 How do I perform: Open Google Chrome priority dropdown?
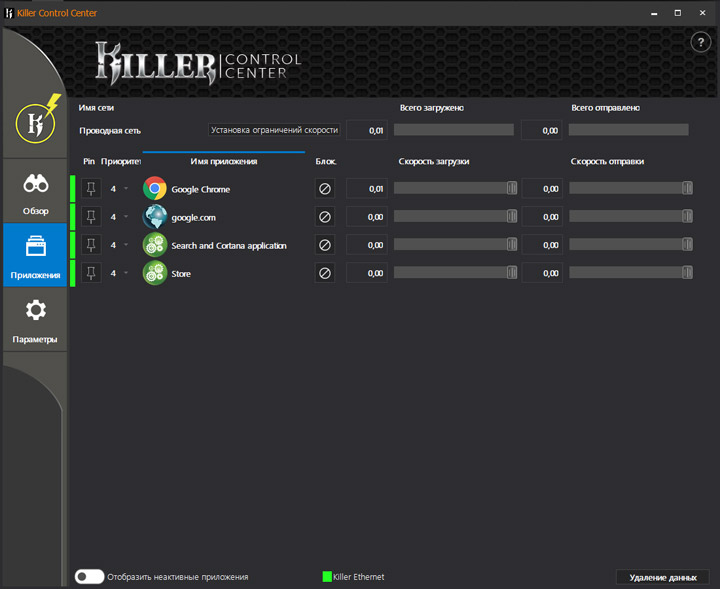coord(126,189)
